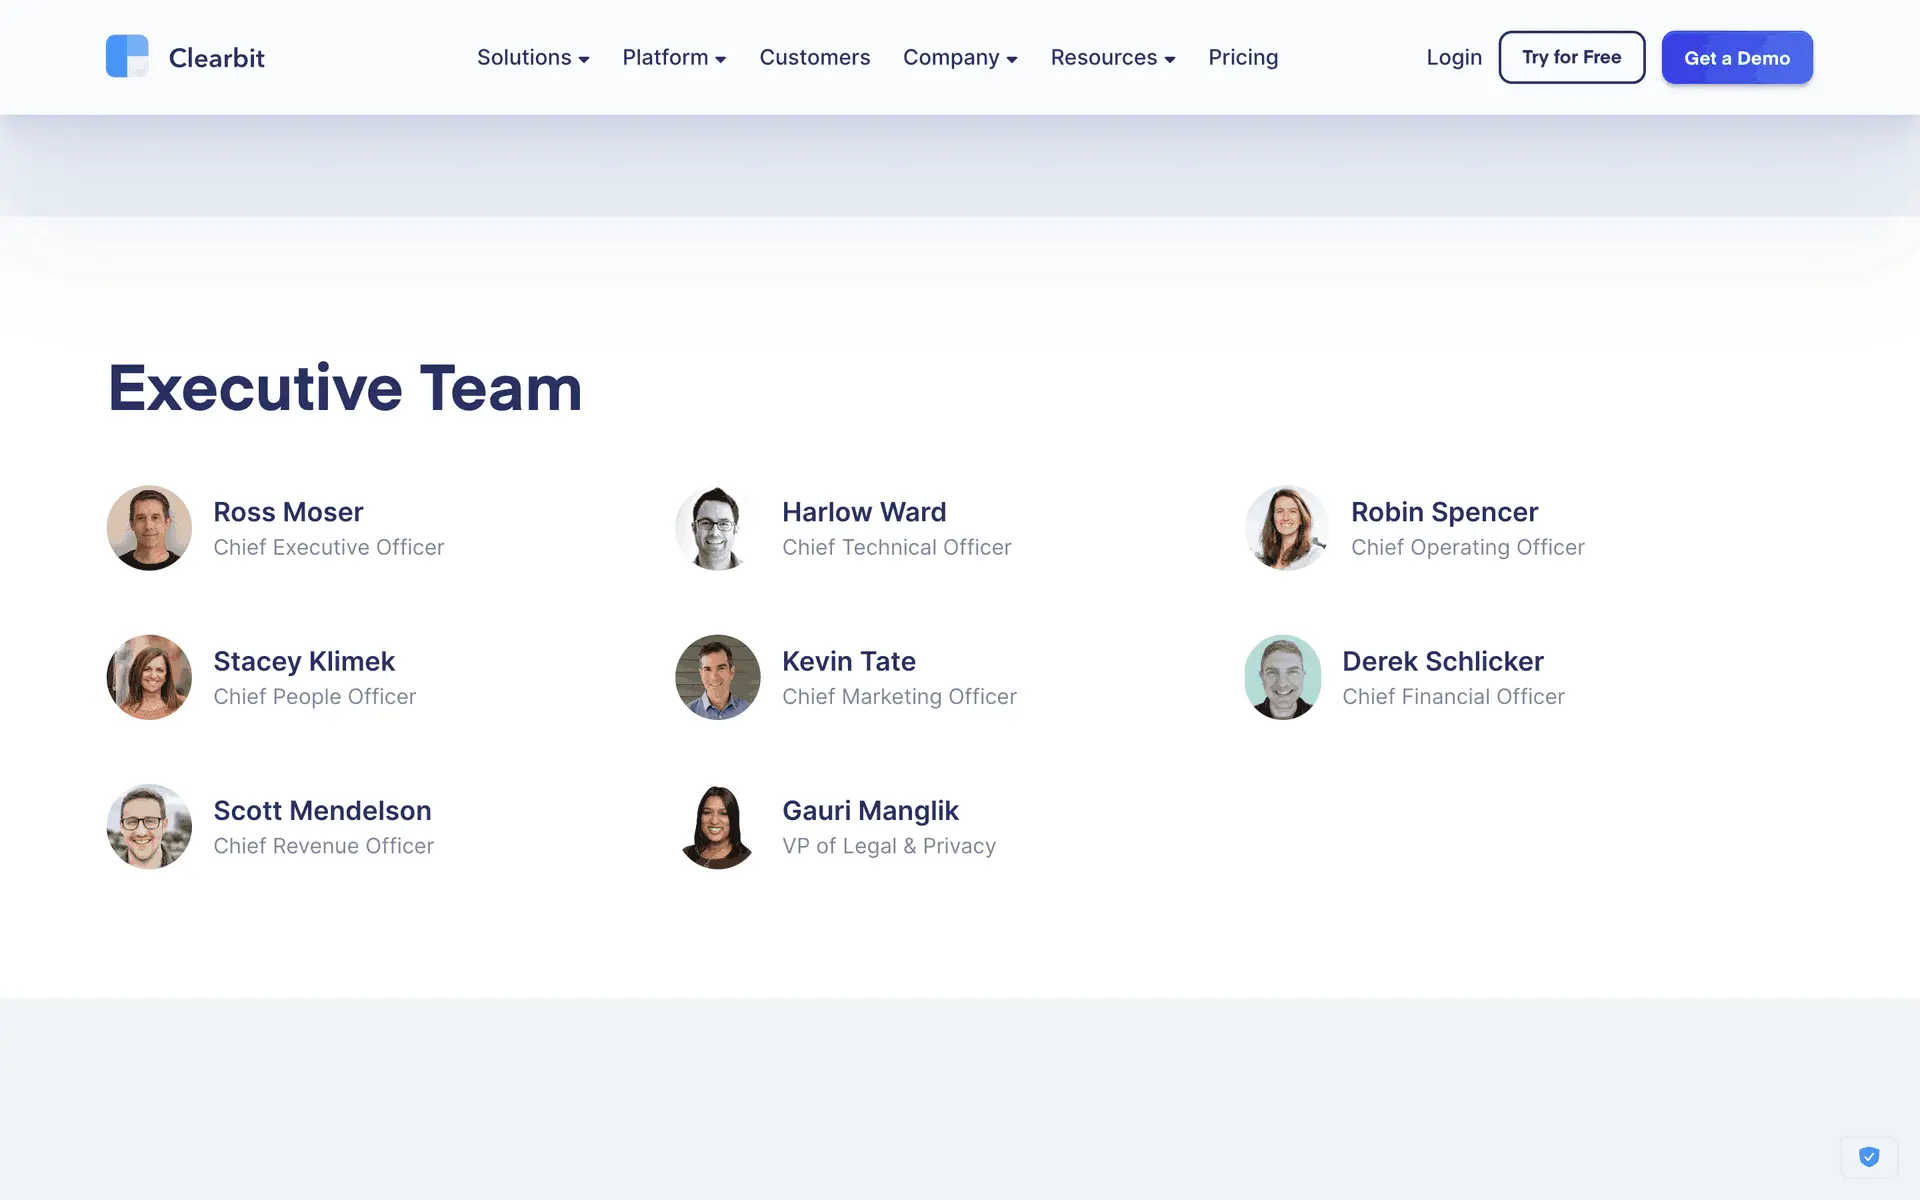The height and width of the screenshot is (1200, 1920).
Task: Open the Pricing page
Action: click(x=1242, y=58)
